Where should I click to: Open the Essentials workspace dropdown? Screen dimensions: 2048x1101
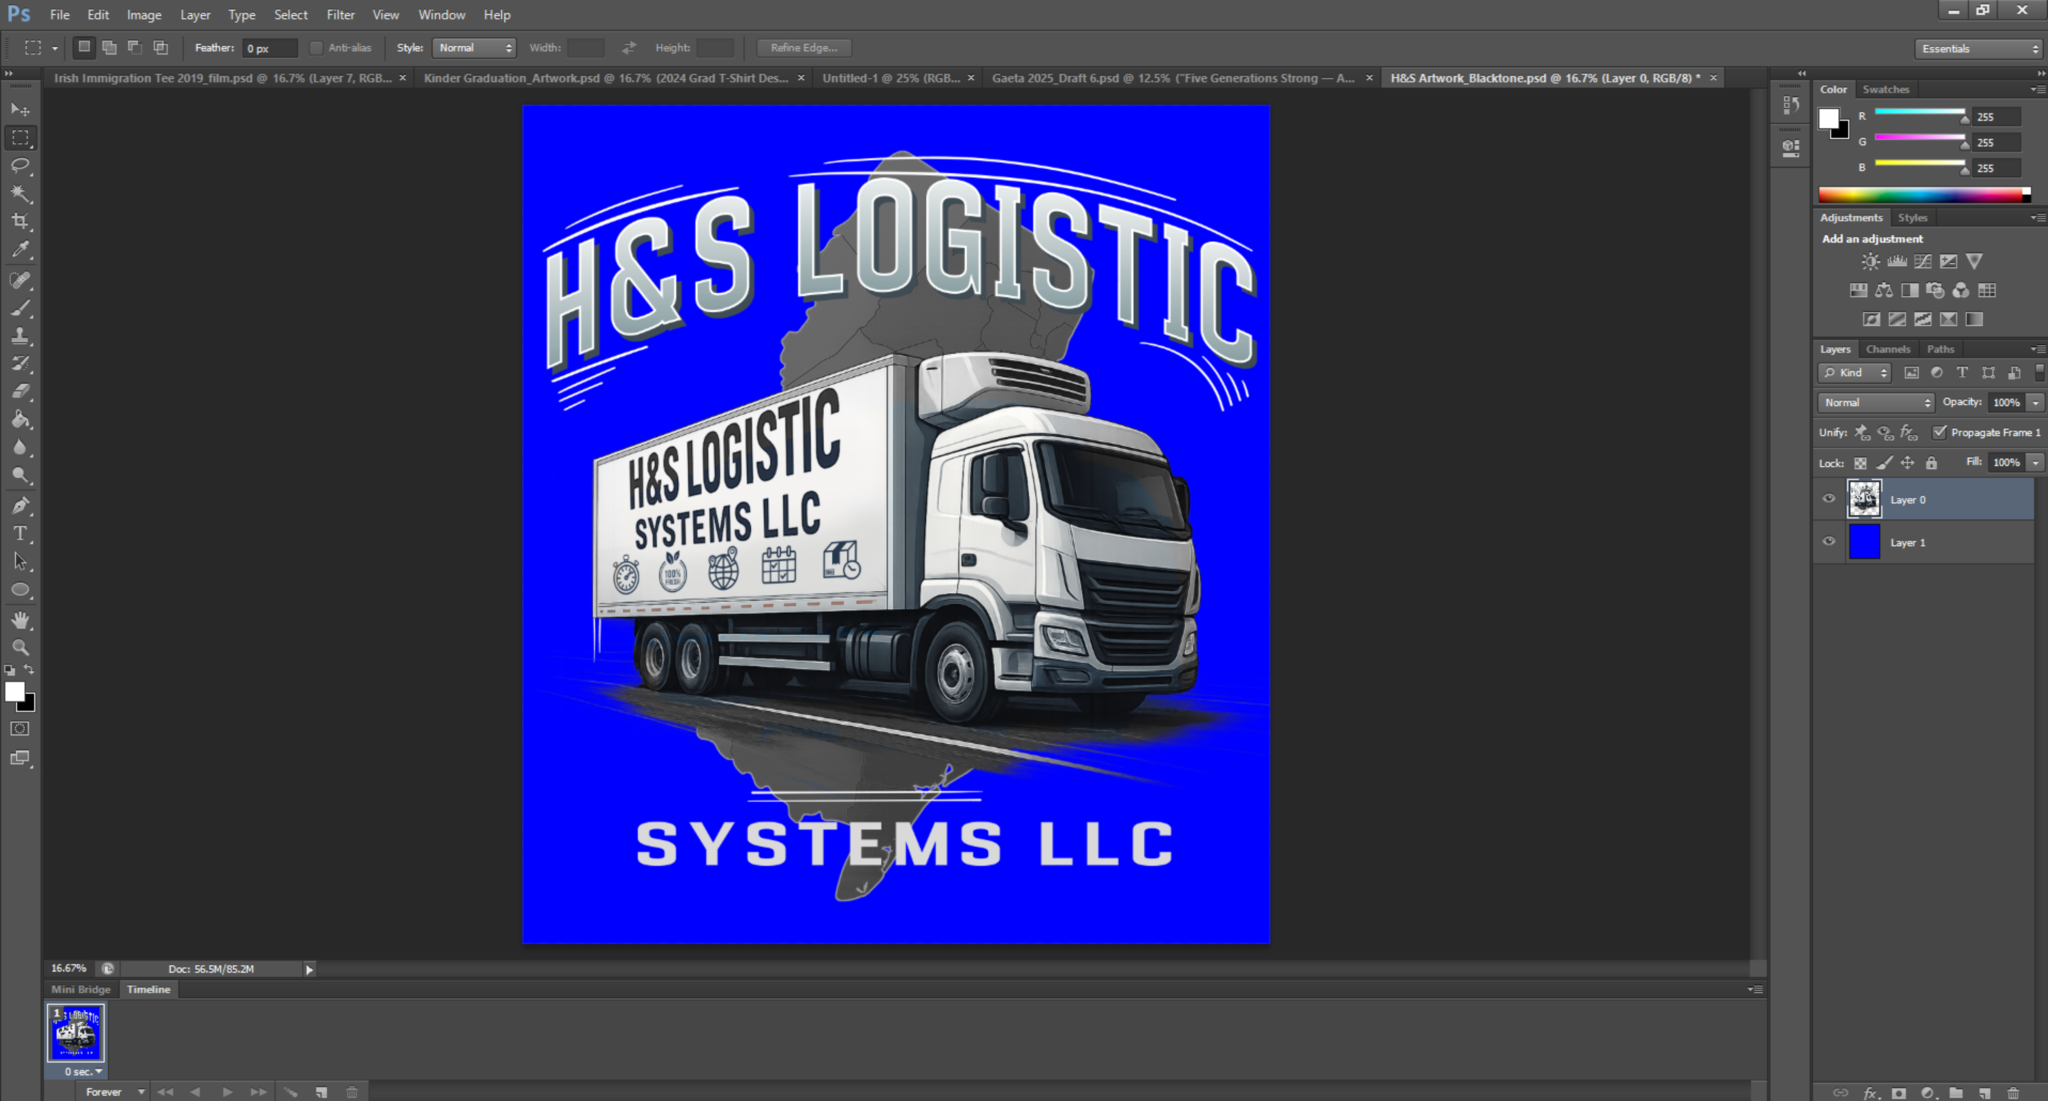[x=1978, y=48]
